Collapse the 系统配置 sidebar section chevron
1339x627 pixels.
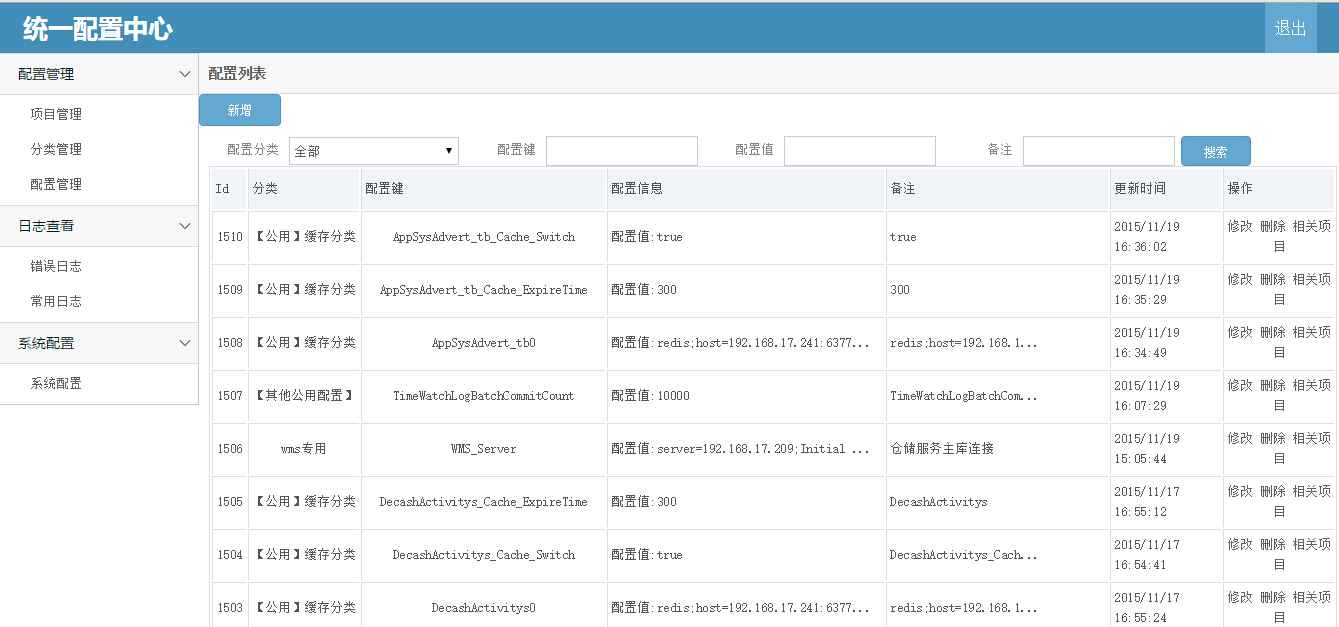coord(185,343)
